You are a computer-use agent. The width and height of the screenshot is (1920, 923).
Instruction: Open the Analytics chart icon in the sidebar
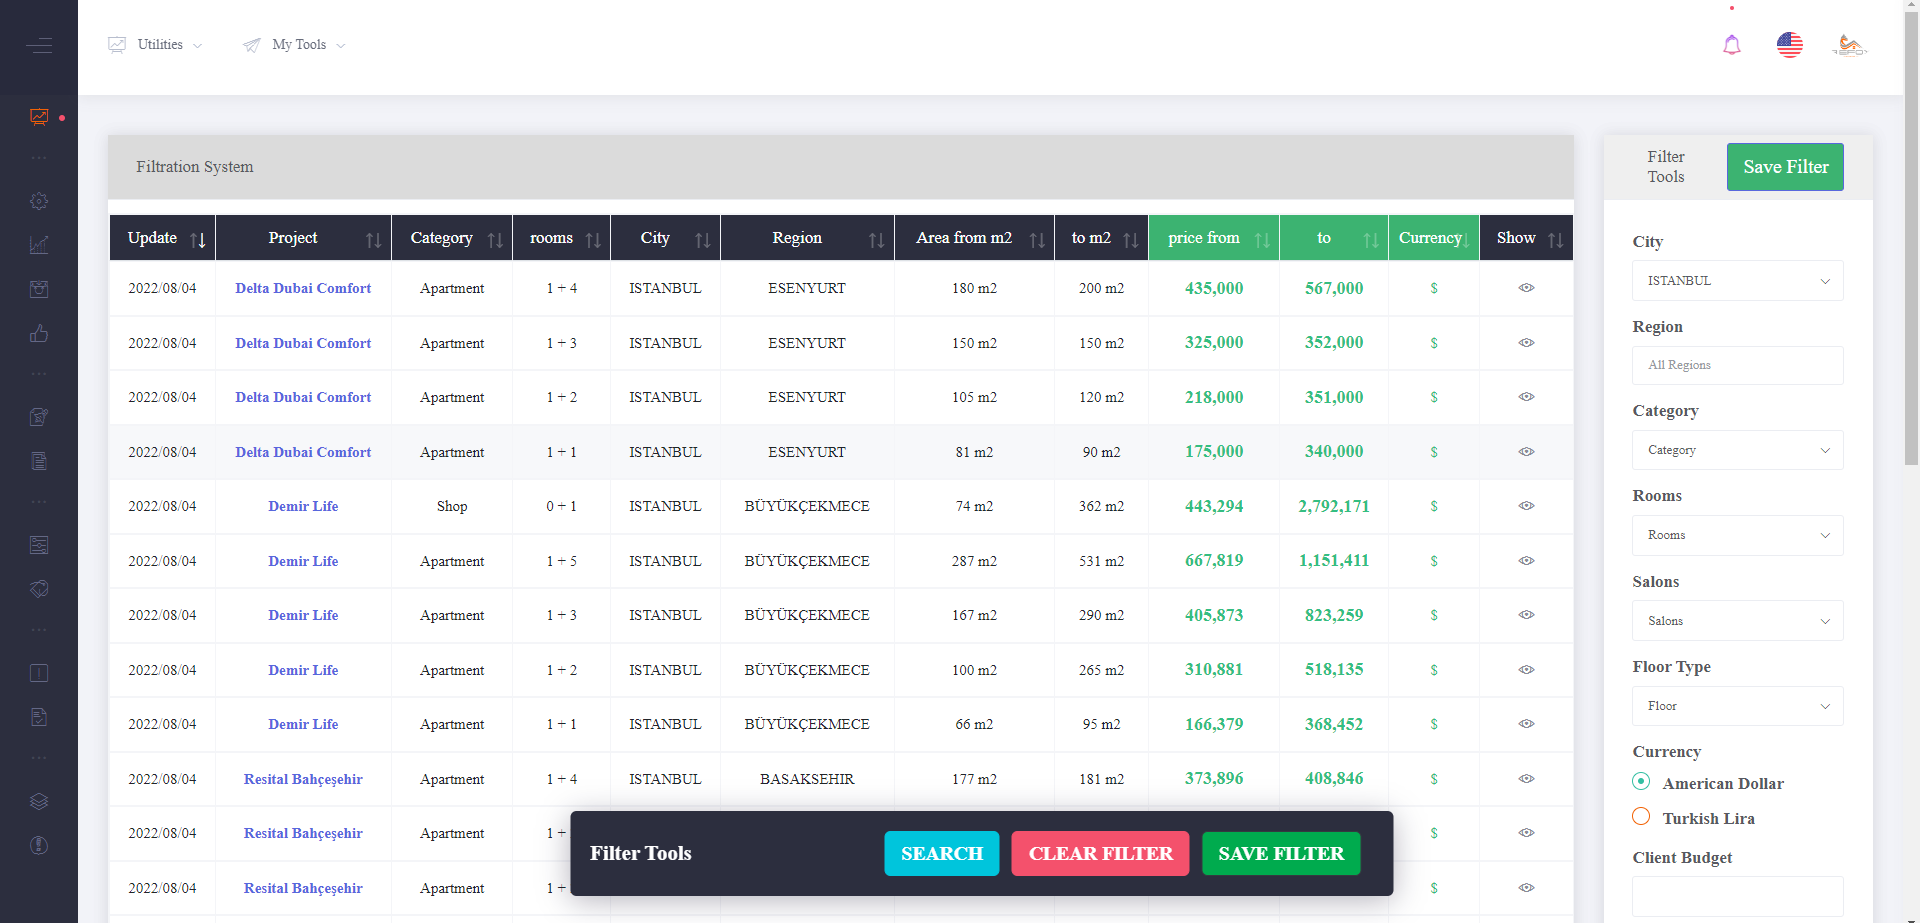(39, 244)
